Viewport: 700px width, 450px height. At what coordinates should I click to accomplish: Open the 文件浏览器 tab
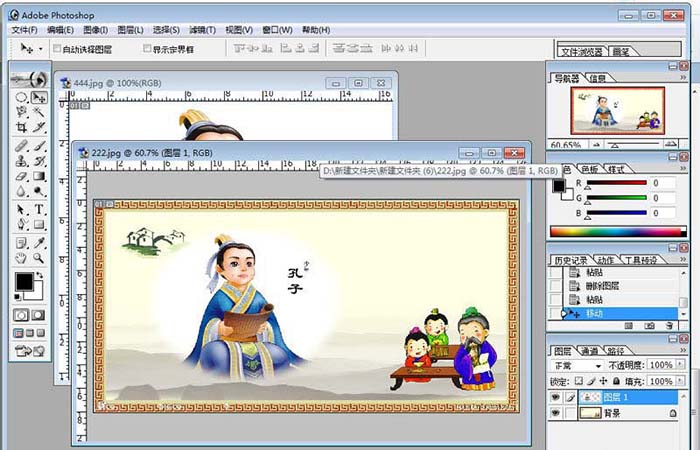(581, 52)
